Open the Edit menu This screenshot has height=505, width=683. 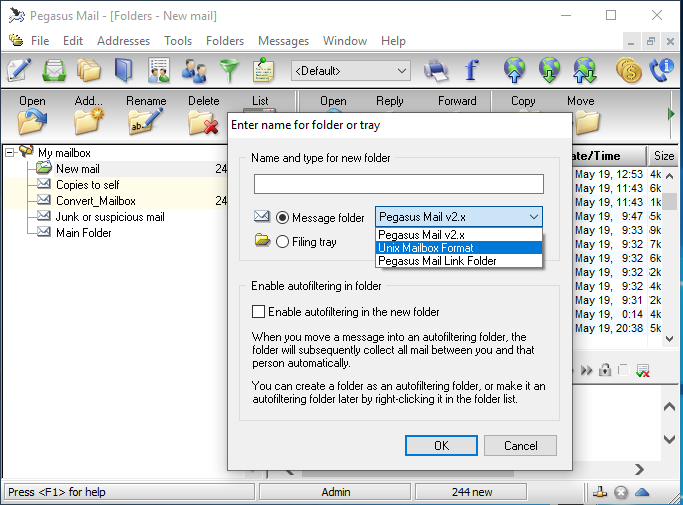pos(73,41)
